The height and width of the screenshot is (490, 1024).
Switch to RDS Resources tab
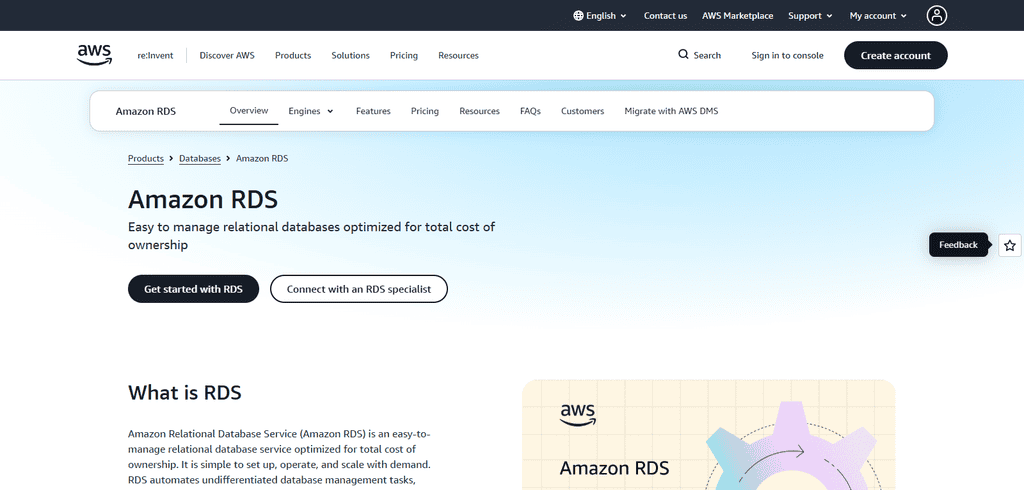pyautogui.click(x=479, y=111)
